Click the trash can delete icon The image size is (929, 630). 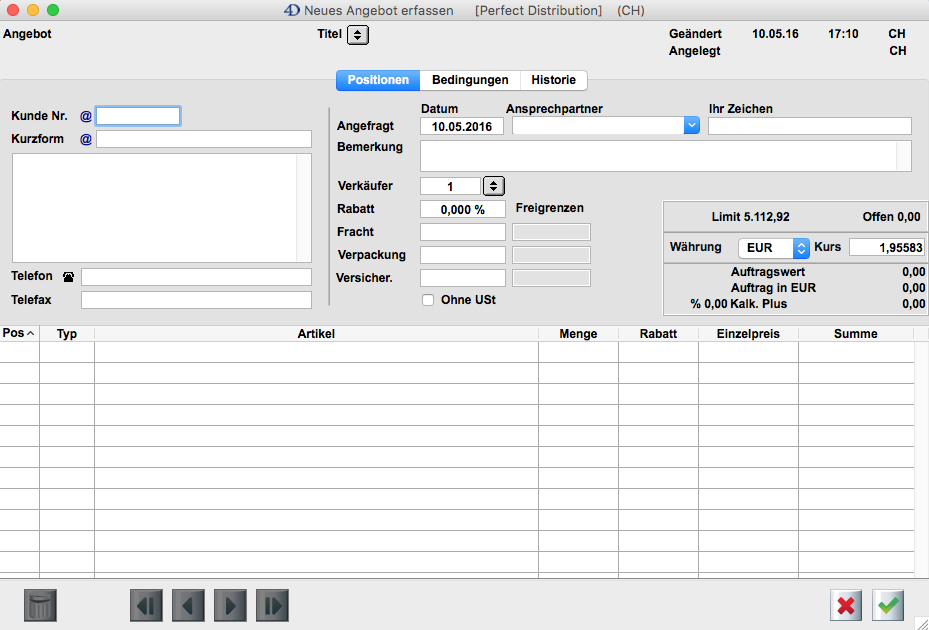pyautogui.click(x=40, y=605)
